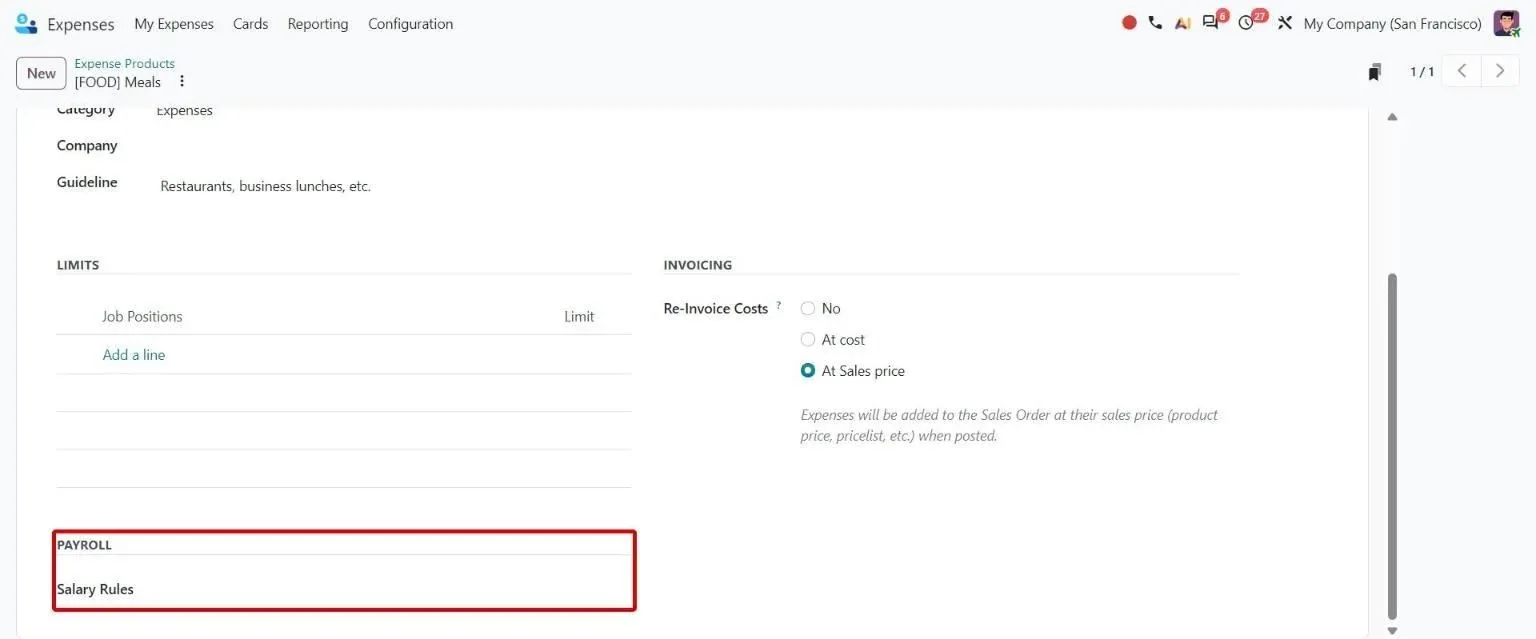
Task: Open the Expenses app home icon
Action: (x=26, y=23)
